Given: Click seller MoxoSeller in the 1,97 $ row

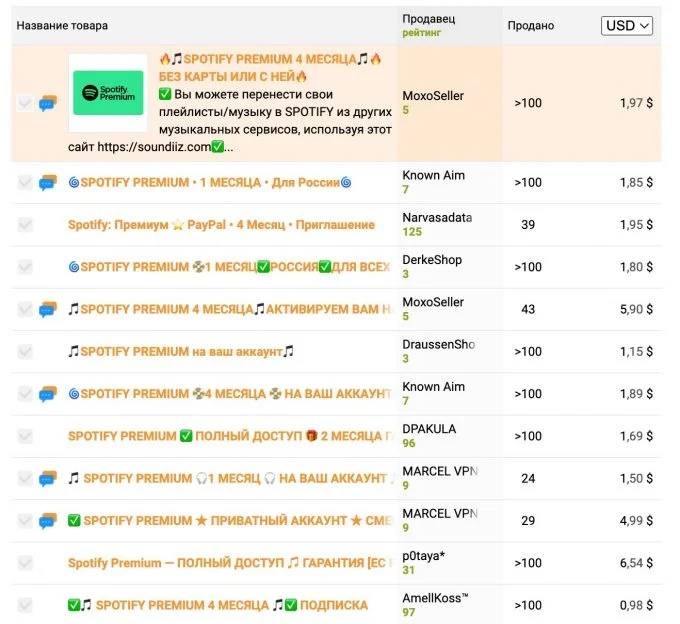Looking at the screenshot, I should 433,96.
